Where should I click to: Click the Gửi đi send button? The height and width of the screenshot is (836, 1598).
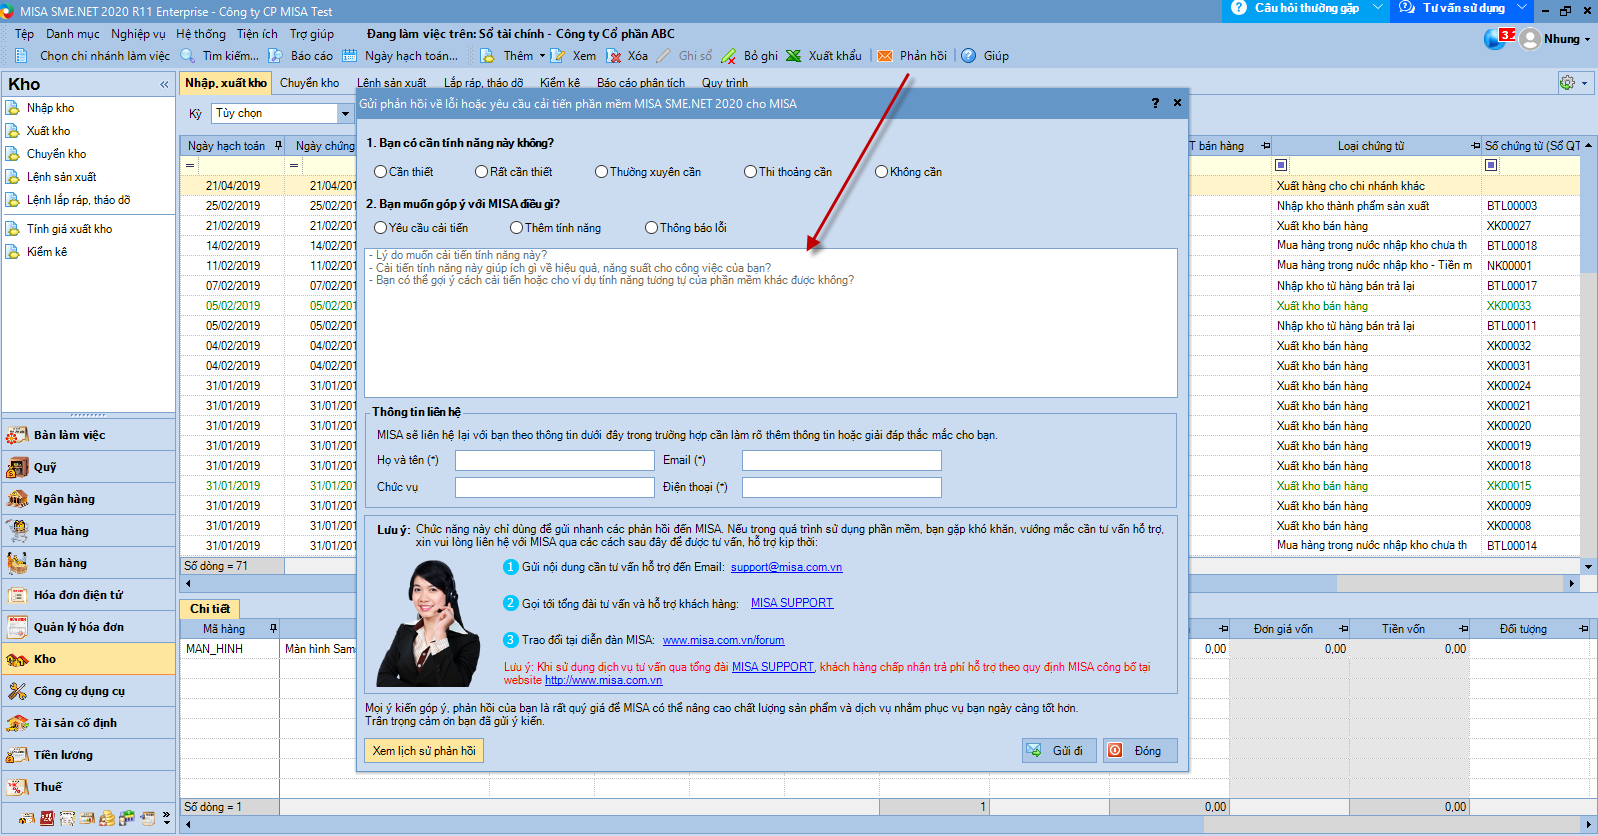click(x=1059, y=751)
